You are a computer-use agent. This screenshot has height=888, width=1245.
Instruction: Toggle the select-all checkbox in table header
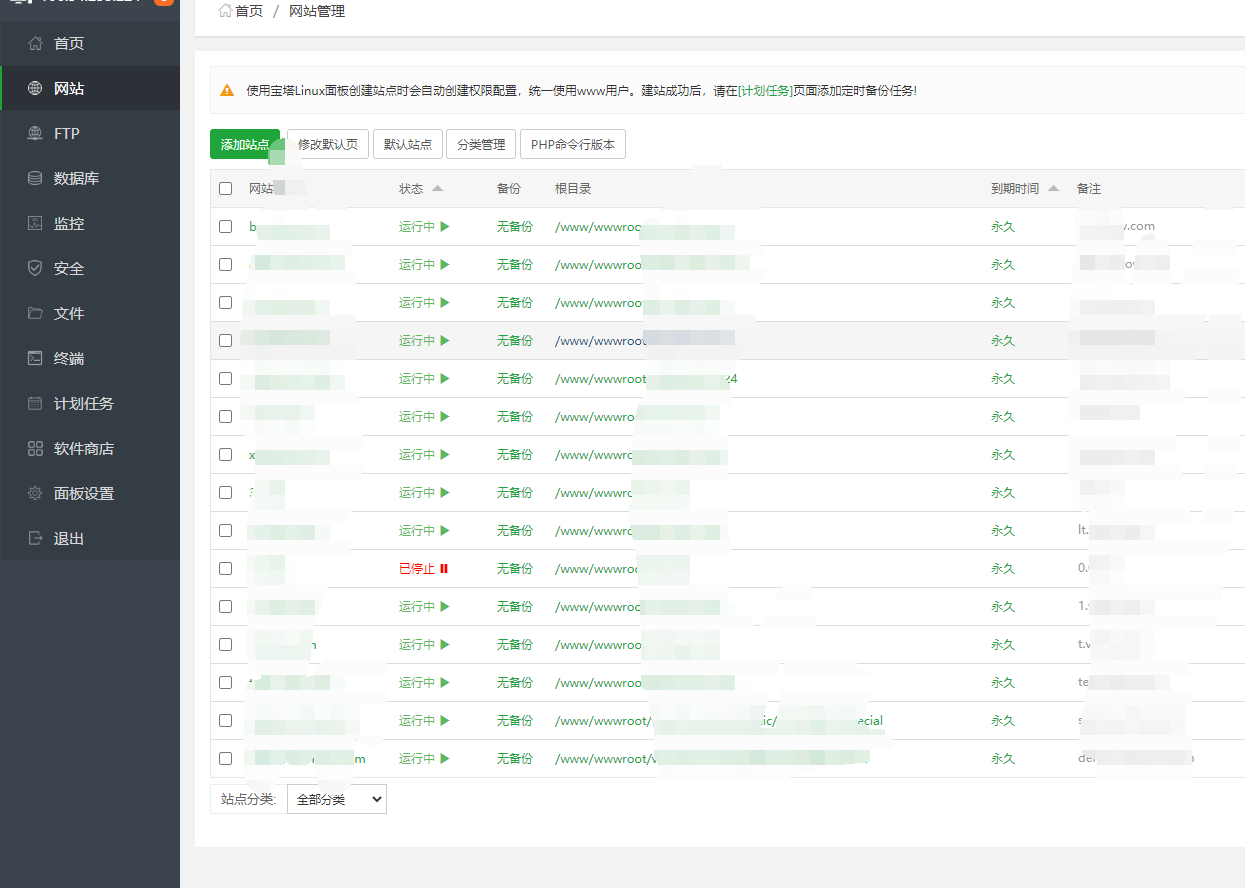225,189
